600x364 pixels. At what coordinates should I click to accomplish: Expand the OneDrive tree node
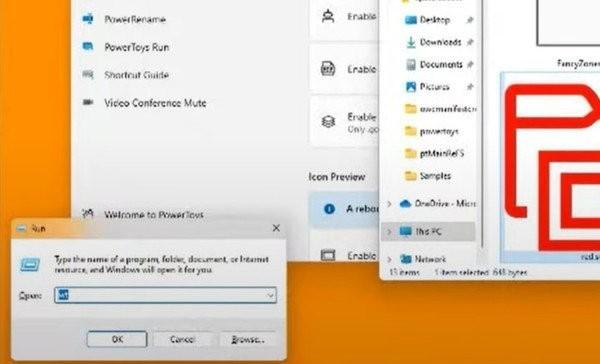click(x=390, y=203)
